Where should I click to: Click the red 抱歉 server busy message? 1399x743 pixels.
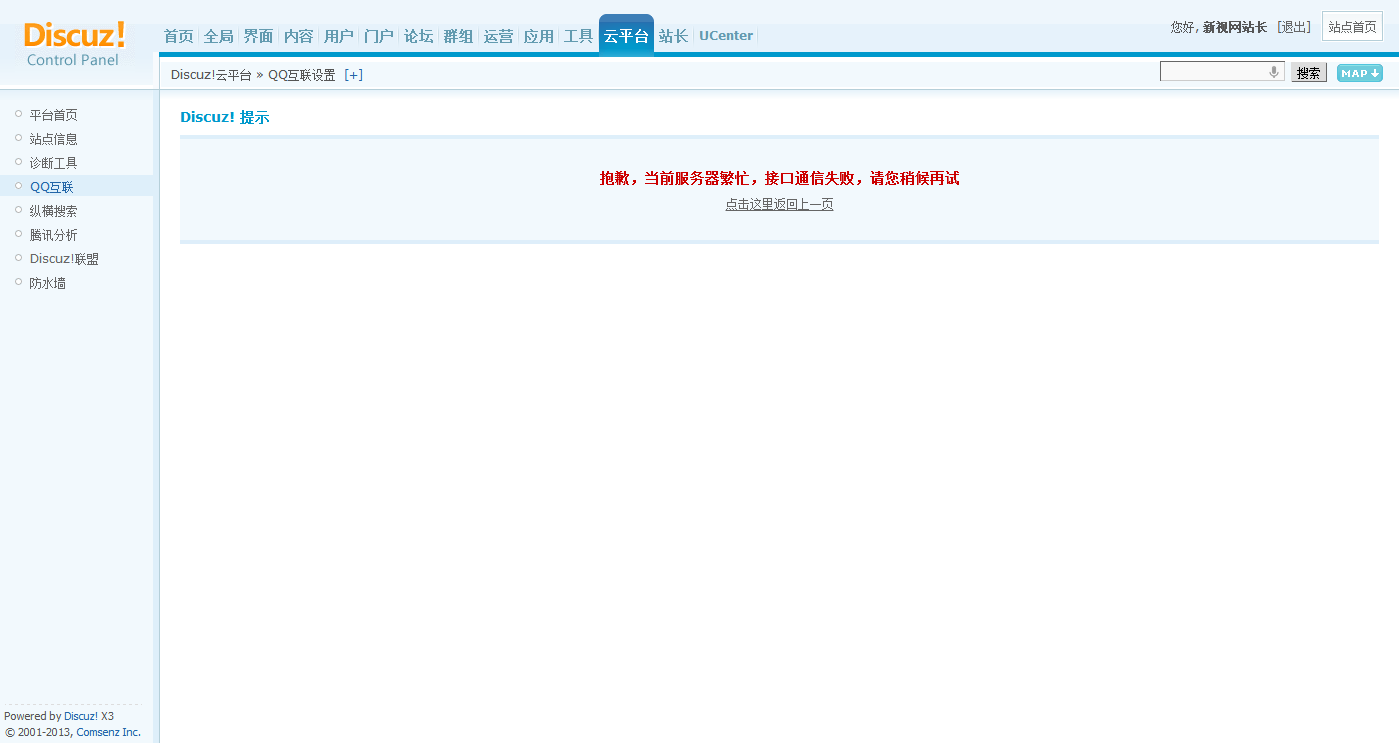(779, 179)
